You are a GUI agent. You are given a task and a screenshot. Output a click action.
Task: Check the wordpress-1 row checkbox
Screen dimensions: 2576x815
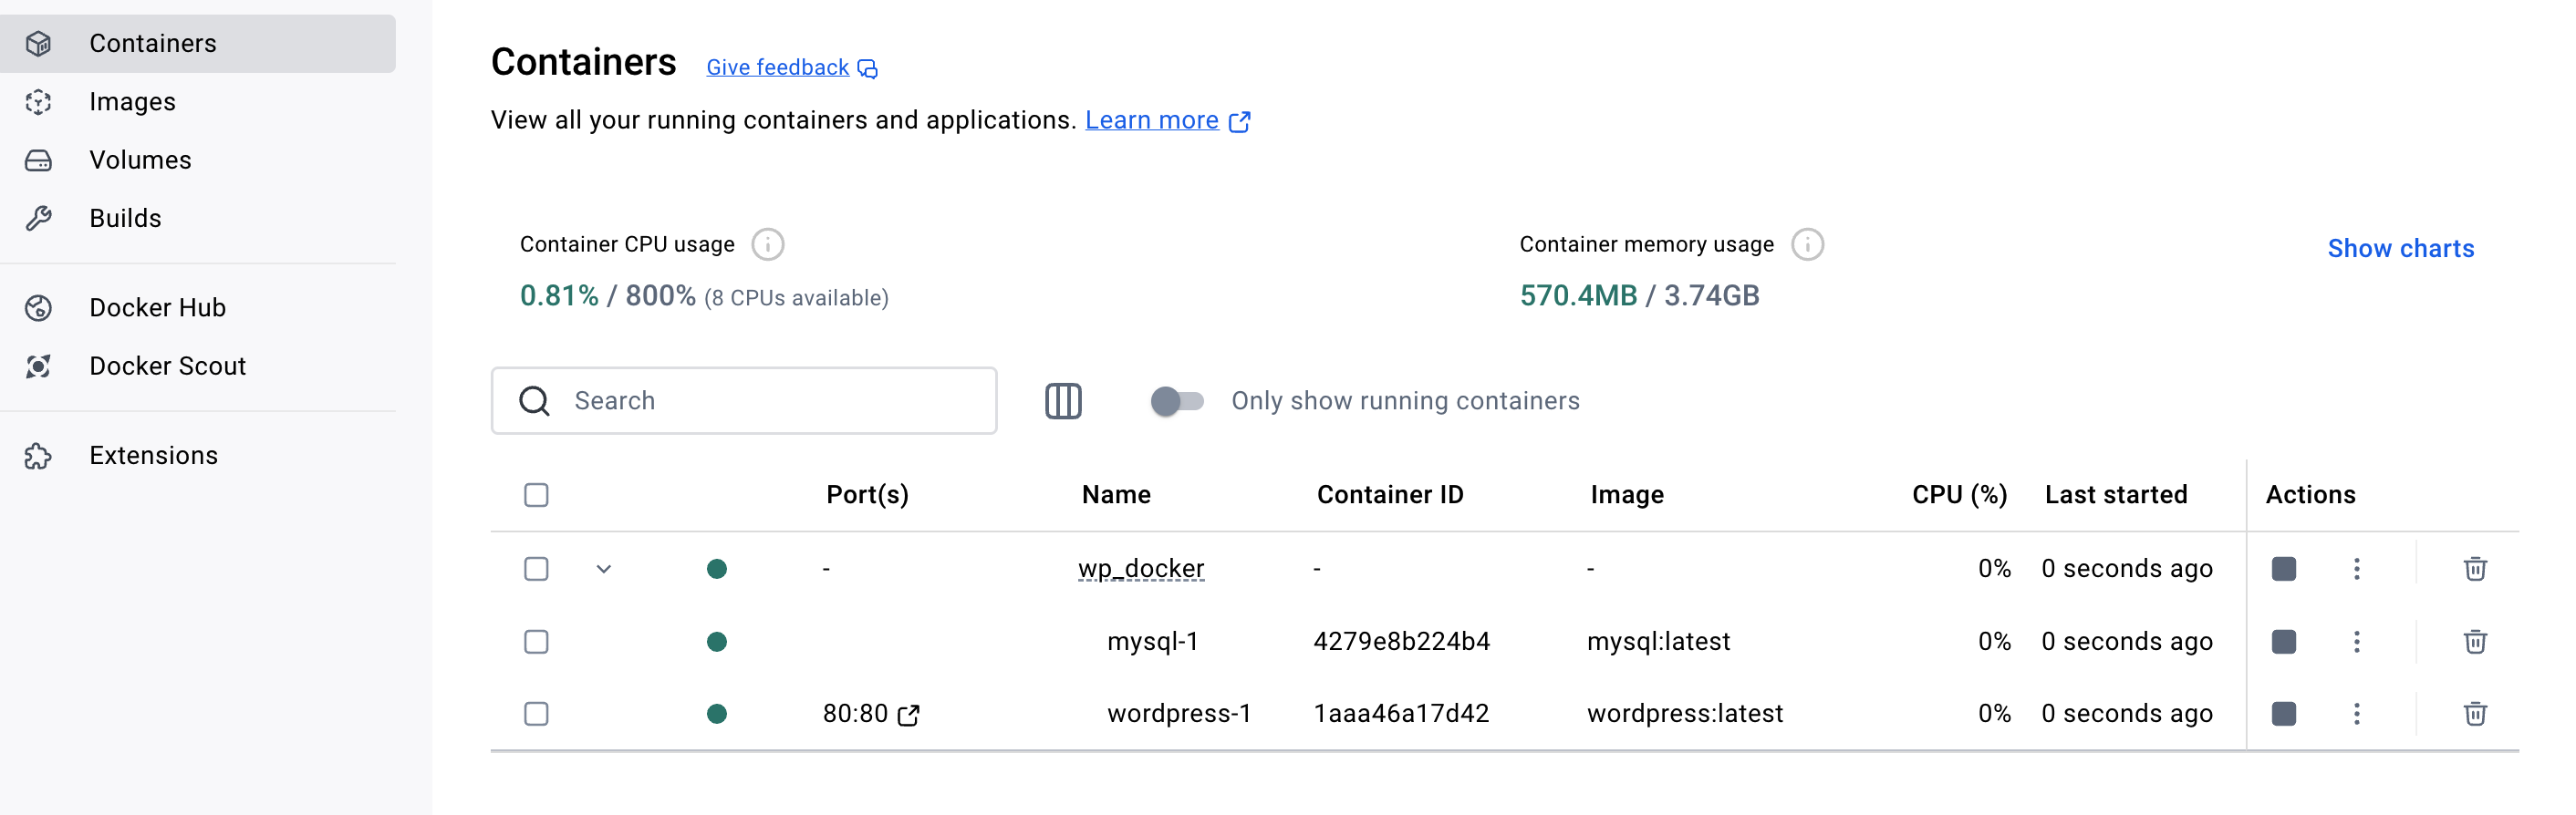coord(536,714)
